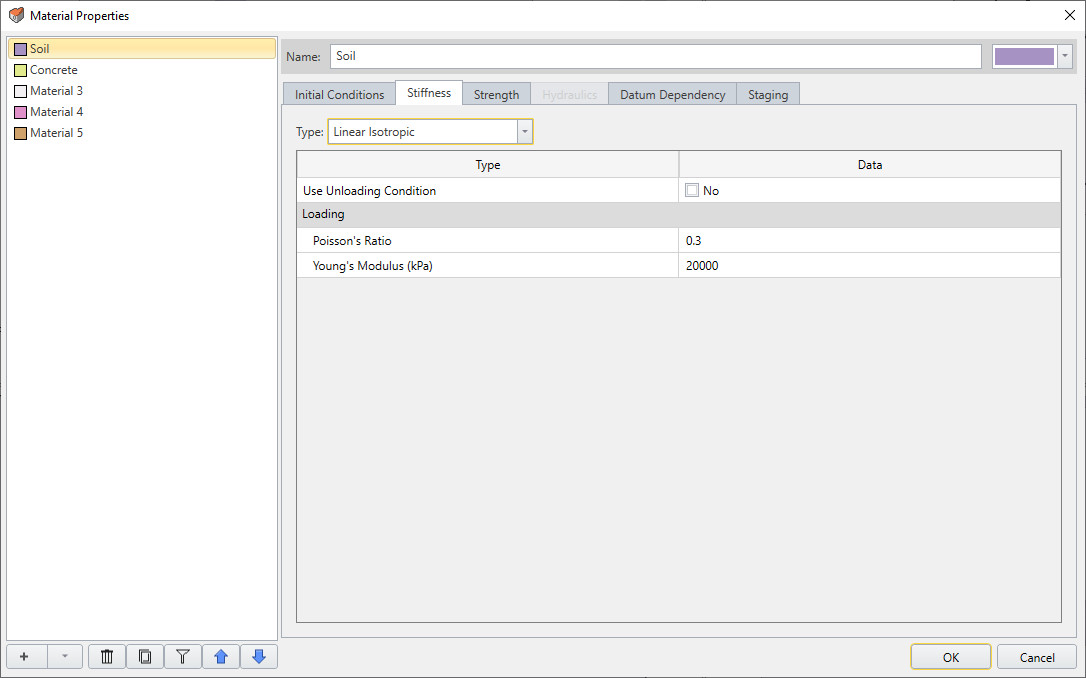This screenshot has height=678, width=1086.
Task: Switch to the Initial Conditions tab
Action: 339,95
